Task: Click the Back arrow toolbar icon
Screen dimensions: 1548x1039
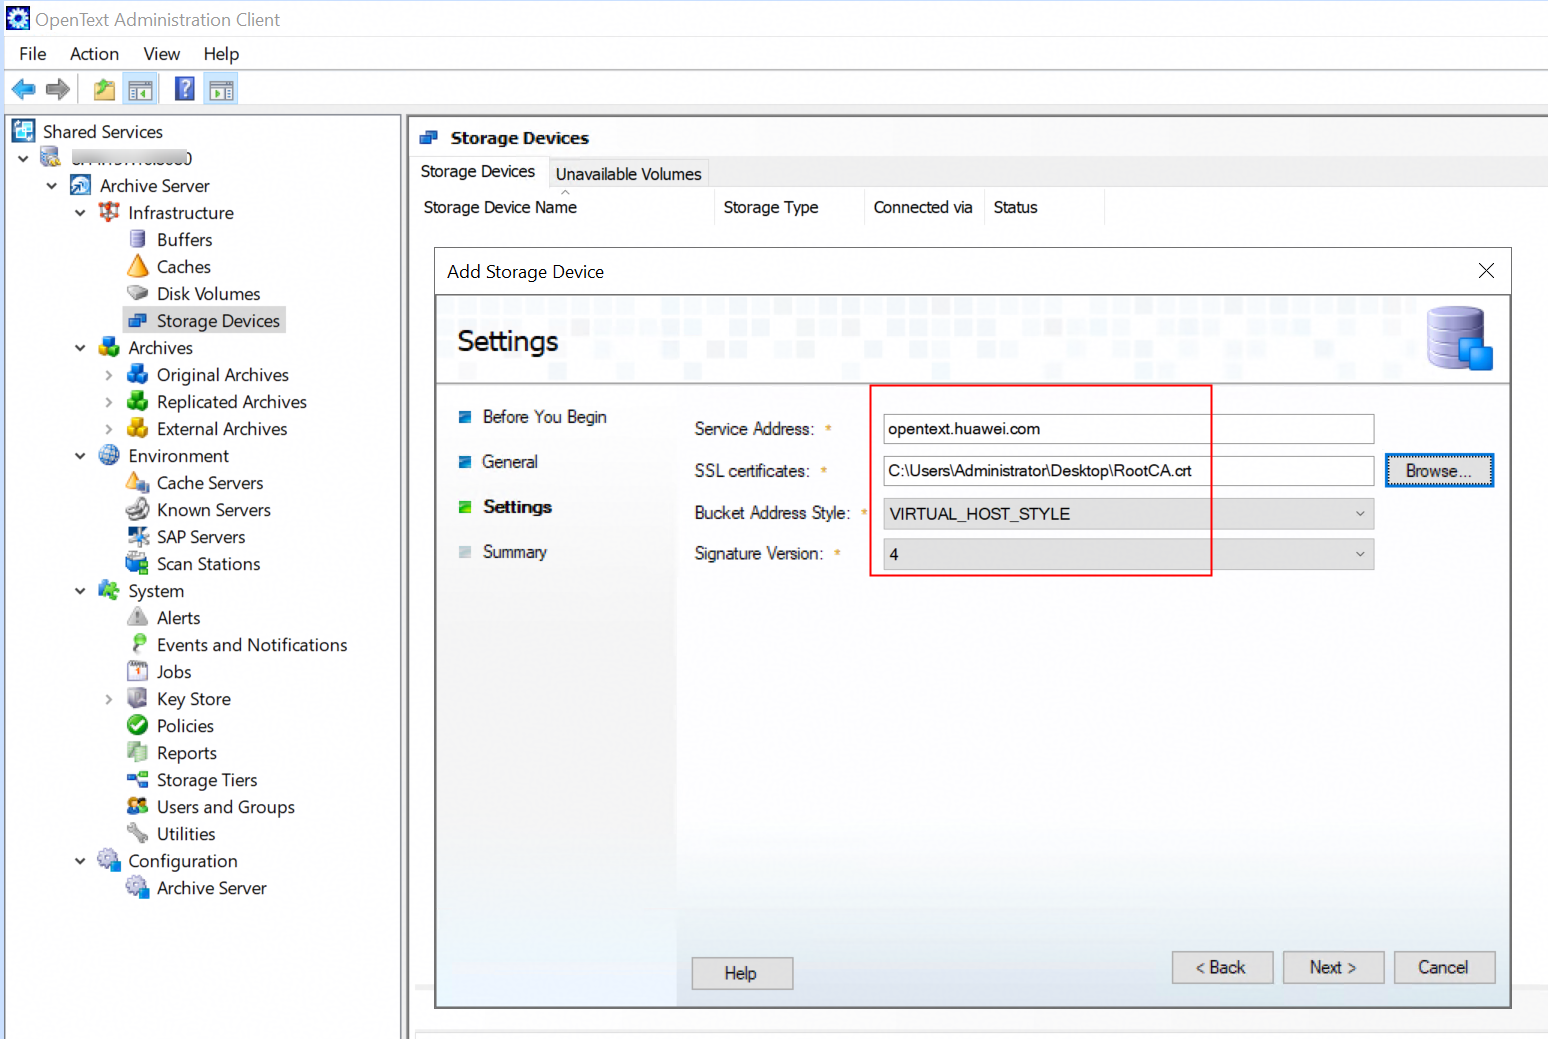Action: click(x=23, y=90)
